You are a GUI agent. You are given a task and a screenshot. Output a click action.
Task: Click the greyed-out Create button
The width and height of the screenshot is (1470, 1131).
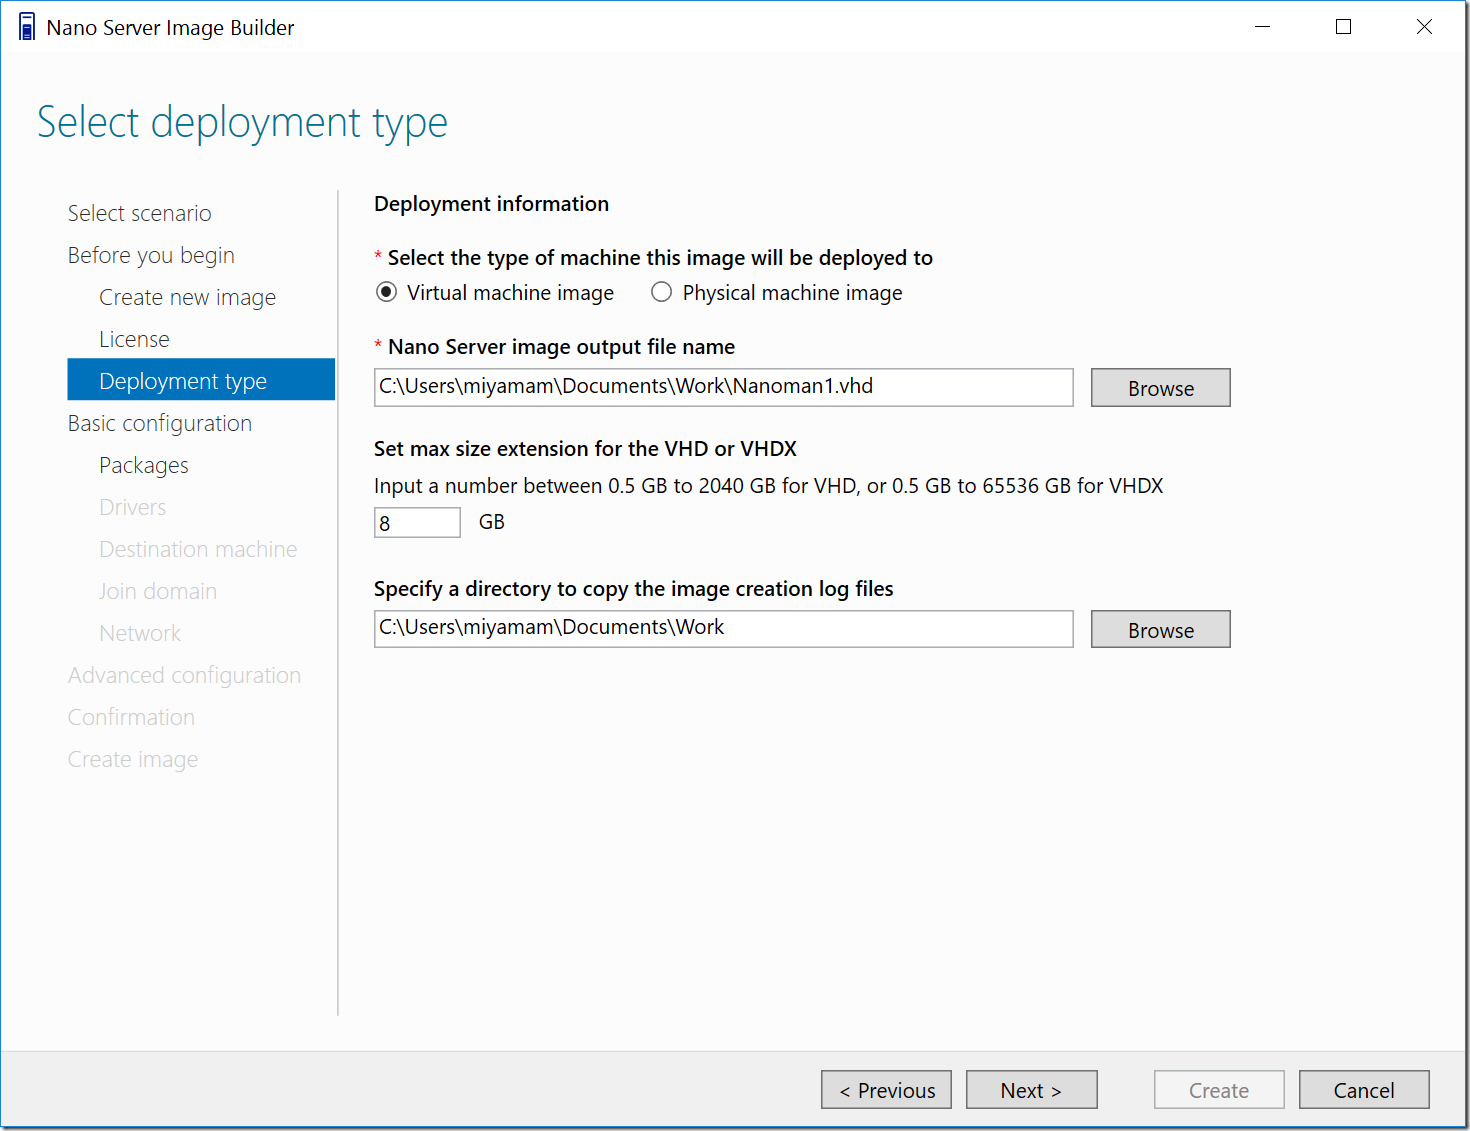click(1218, 1090)
